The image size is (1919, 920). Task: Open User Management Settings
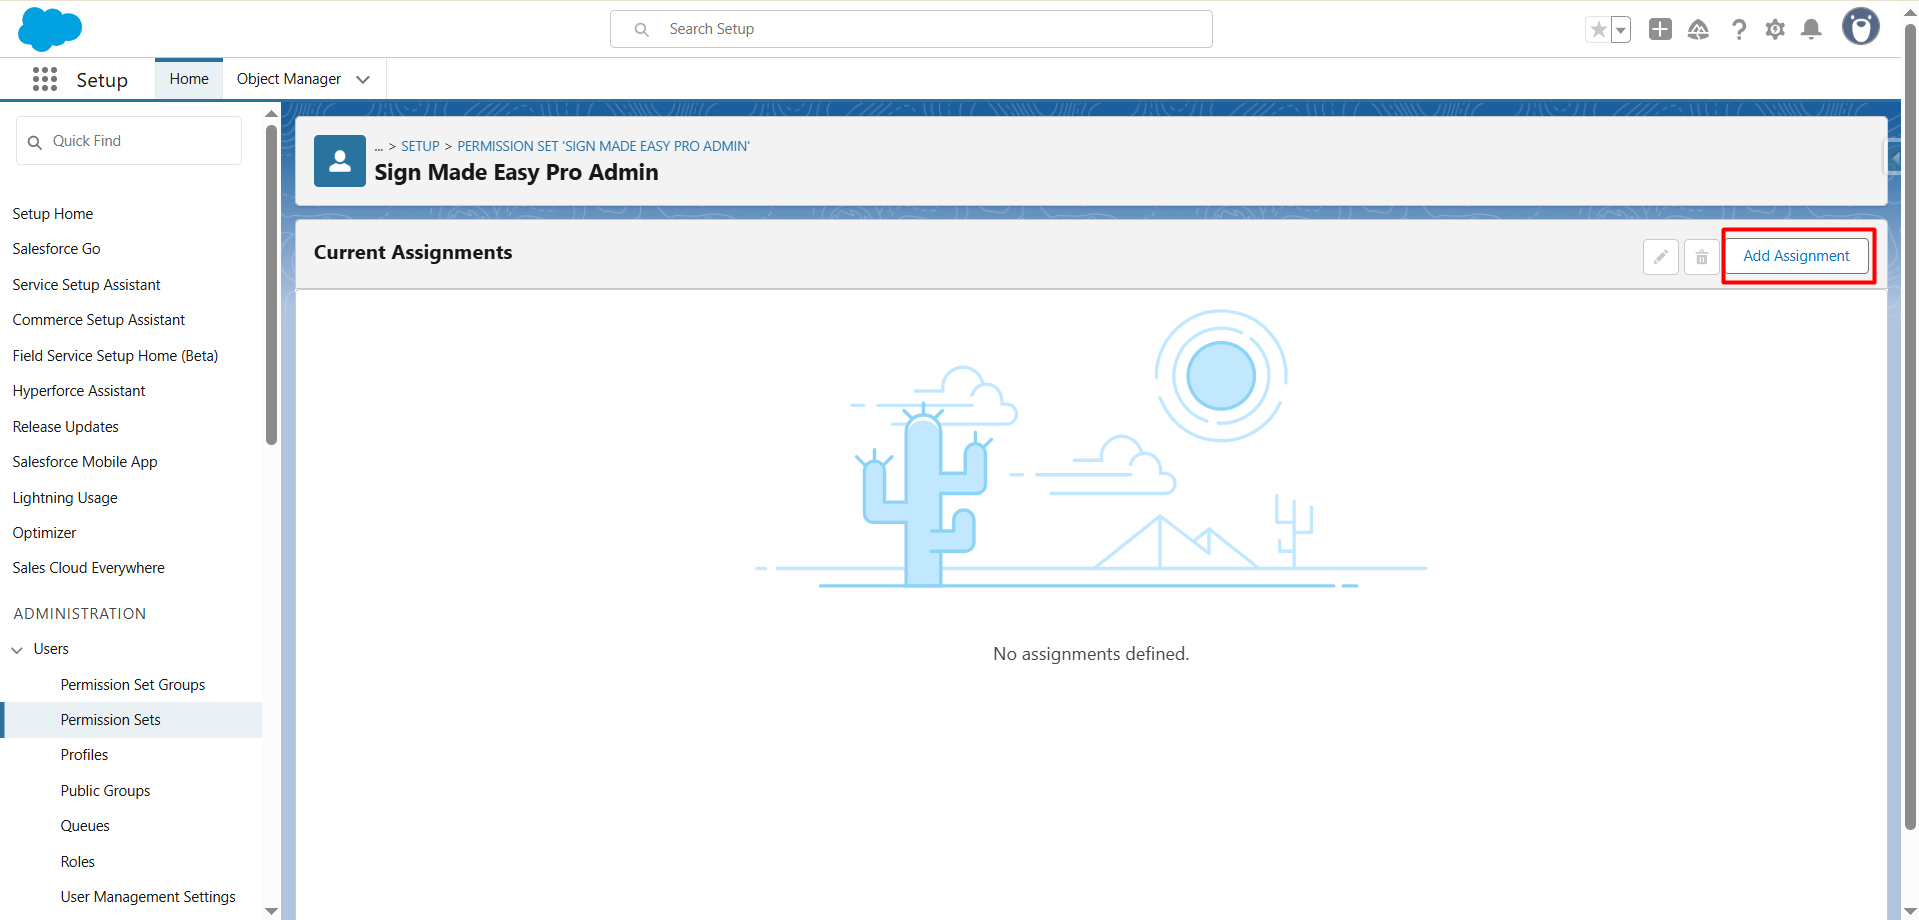148,897
